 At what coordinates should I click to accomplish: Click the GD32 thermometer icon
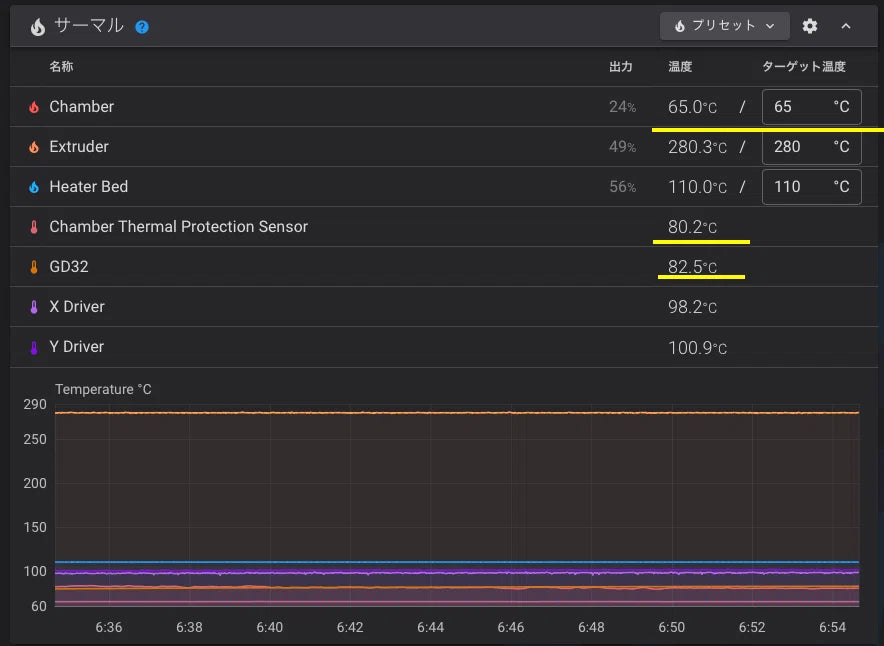pyautogui.click(x=34, y=267)
